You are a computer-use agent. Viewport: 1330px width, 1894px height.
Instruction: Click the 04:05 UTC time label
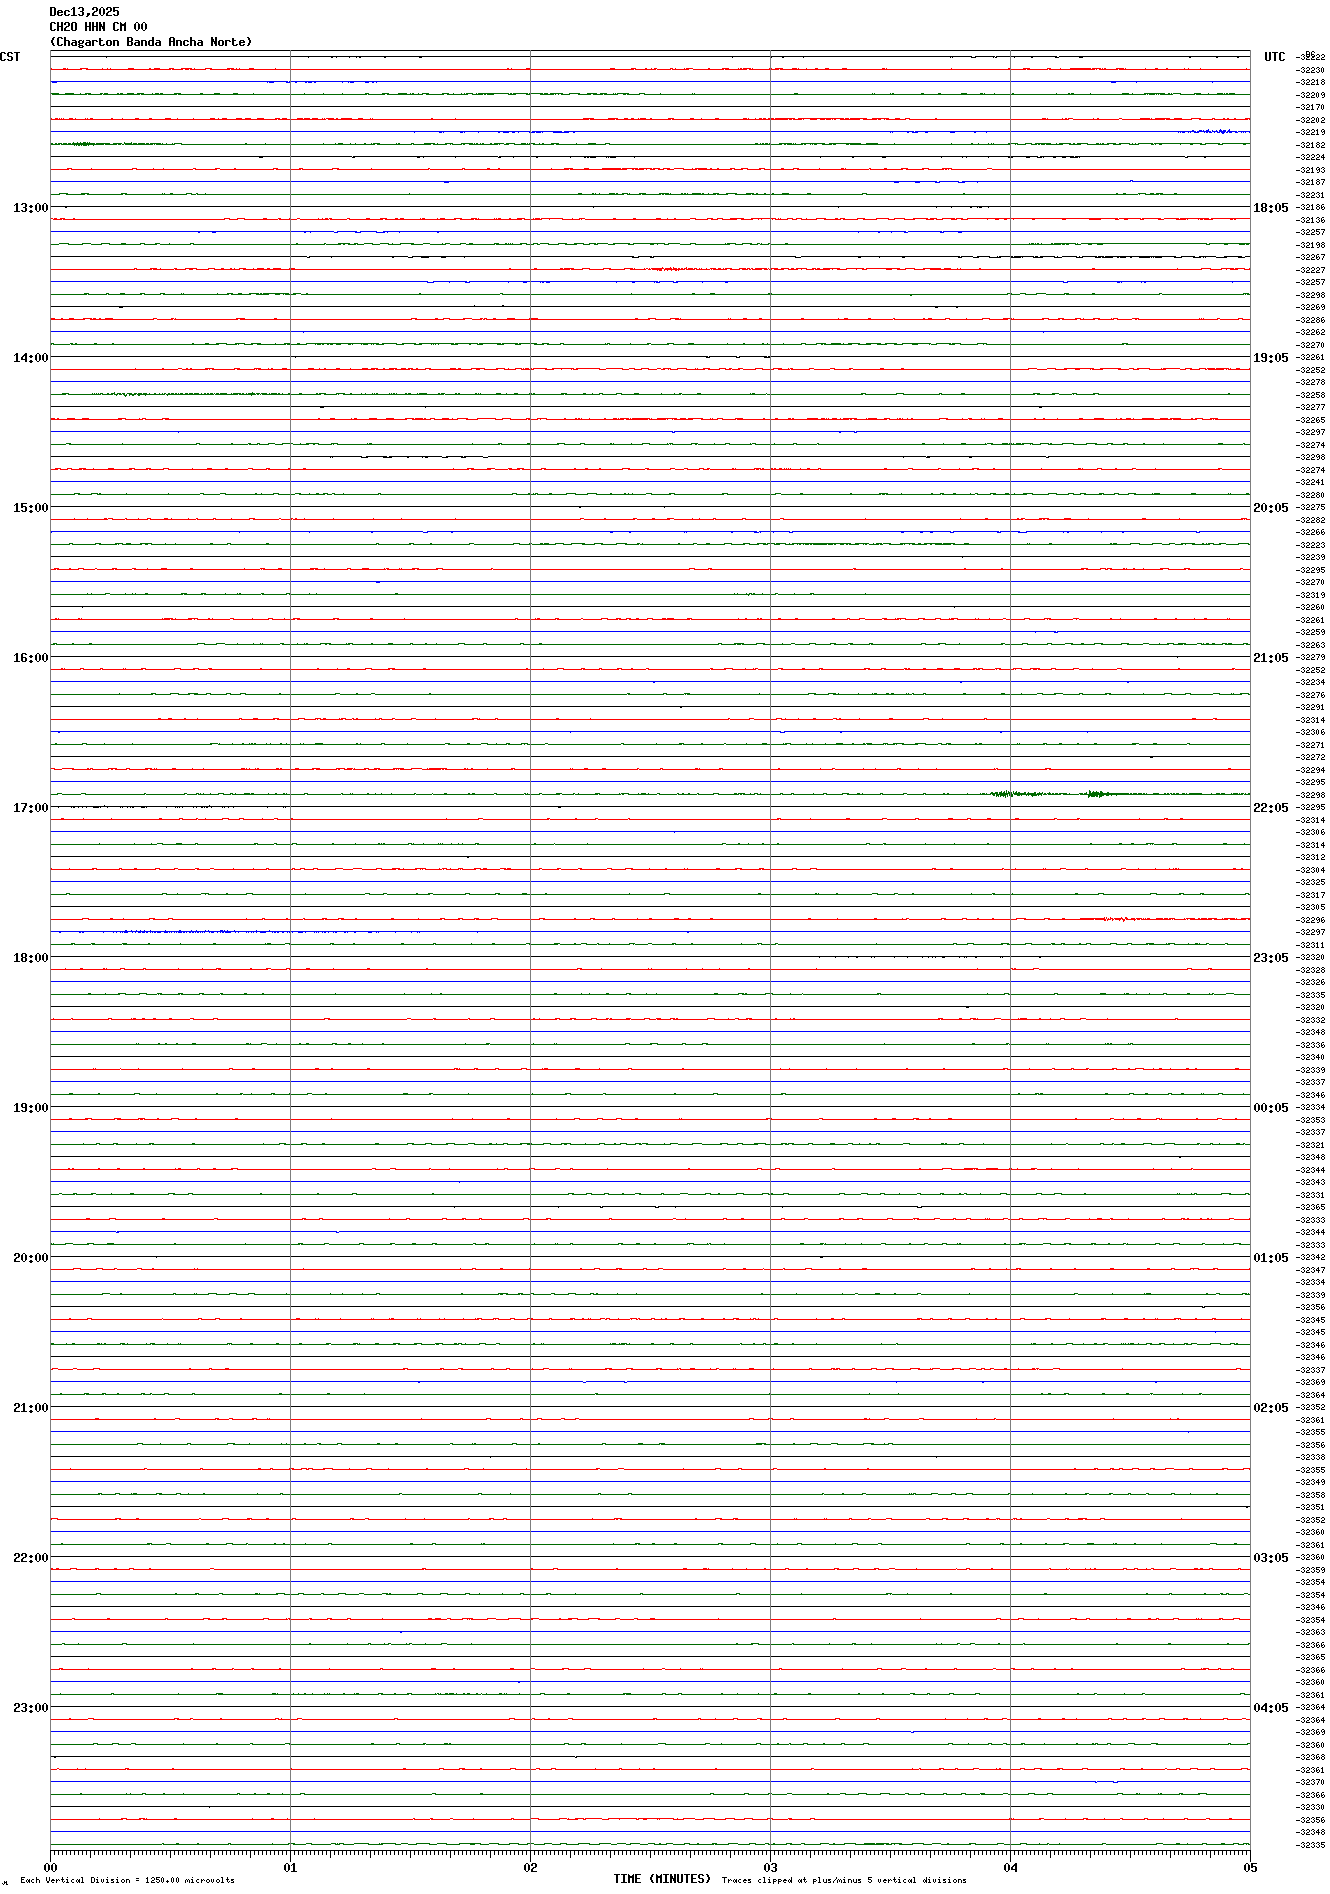point(1270,1708)
